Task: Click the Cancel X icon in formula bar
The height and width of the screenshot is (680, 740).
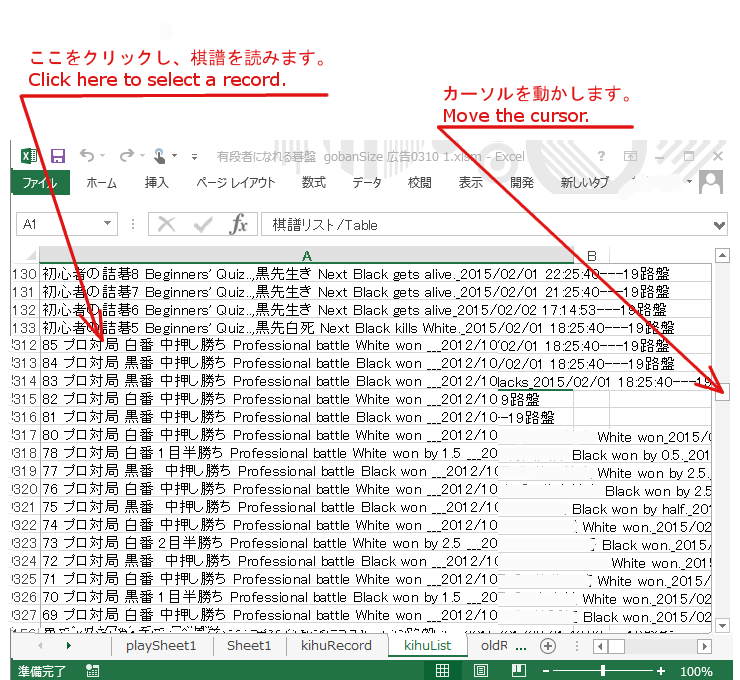Action: pos(167,225)
